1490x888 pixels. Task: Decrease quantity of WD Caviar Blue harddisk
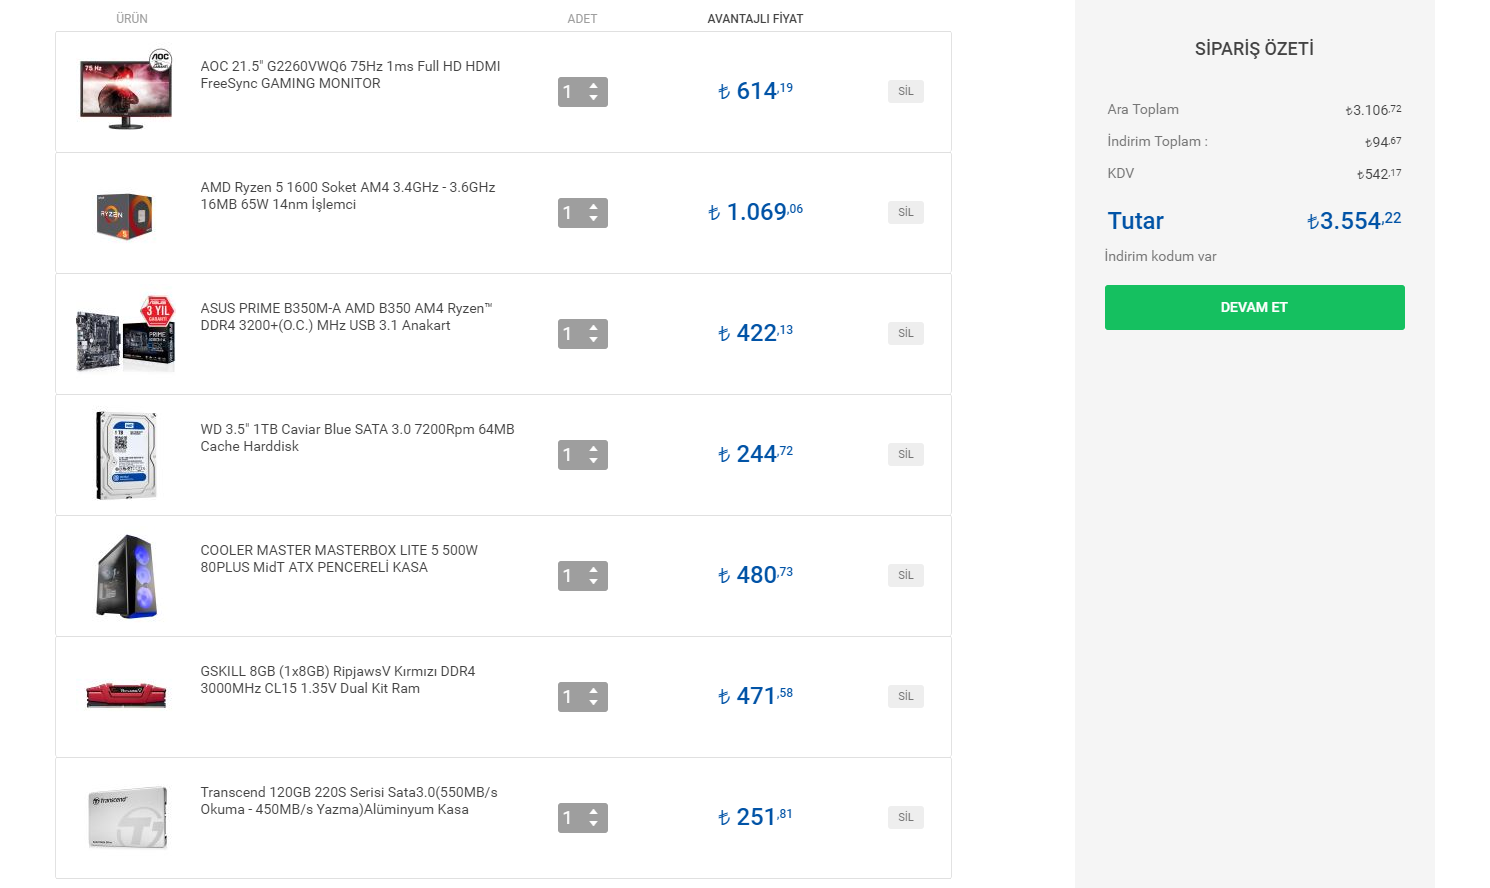(x=594, y=461)
